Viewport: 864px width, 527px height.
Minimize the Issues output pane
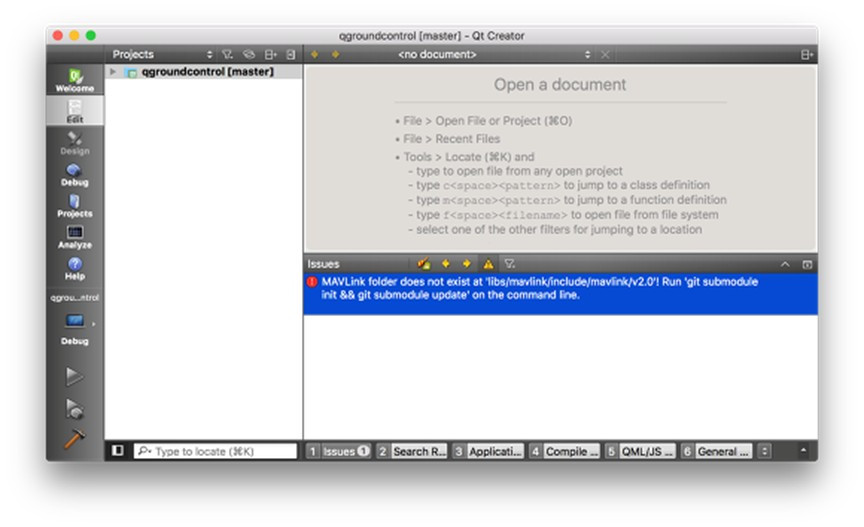(785, 264)
